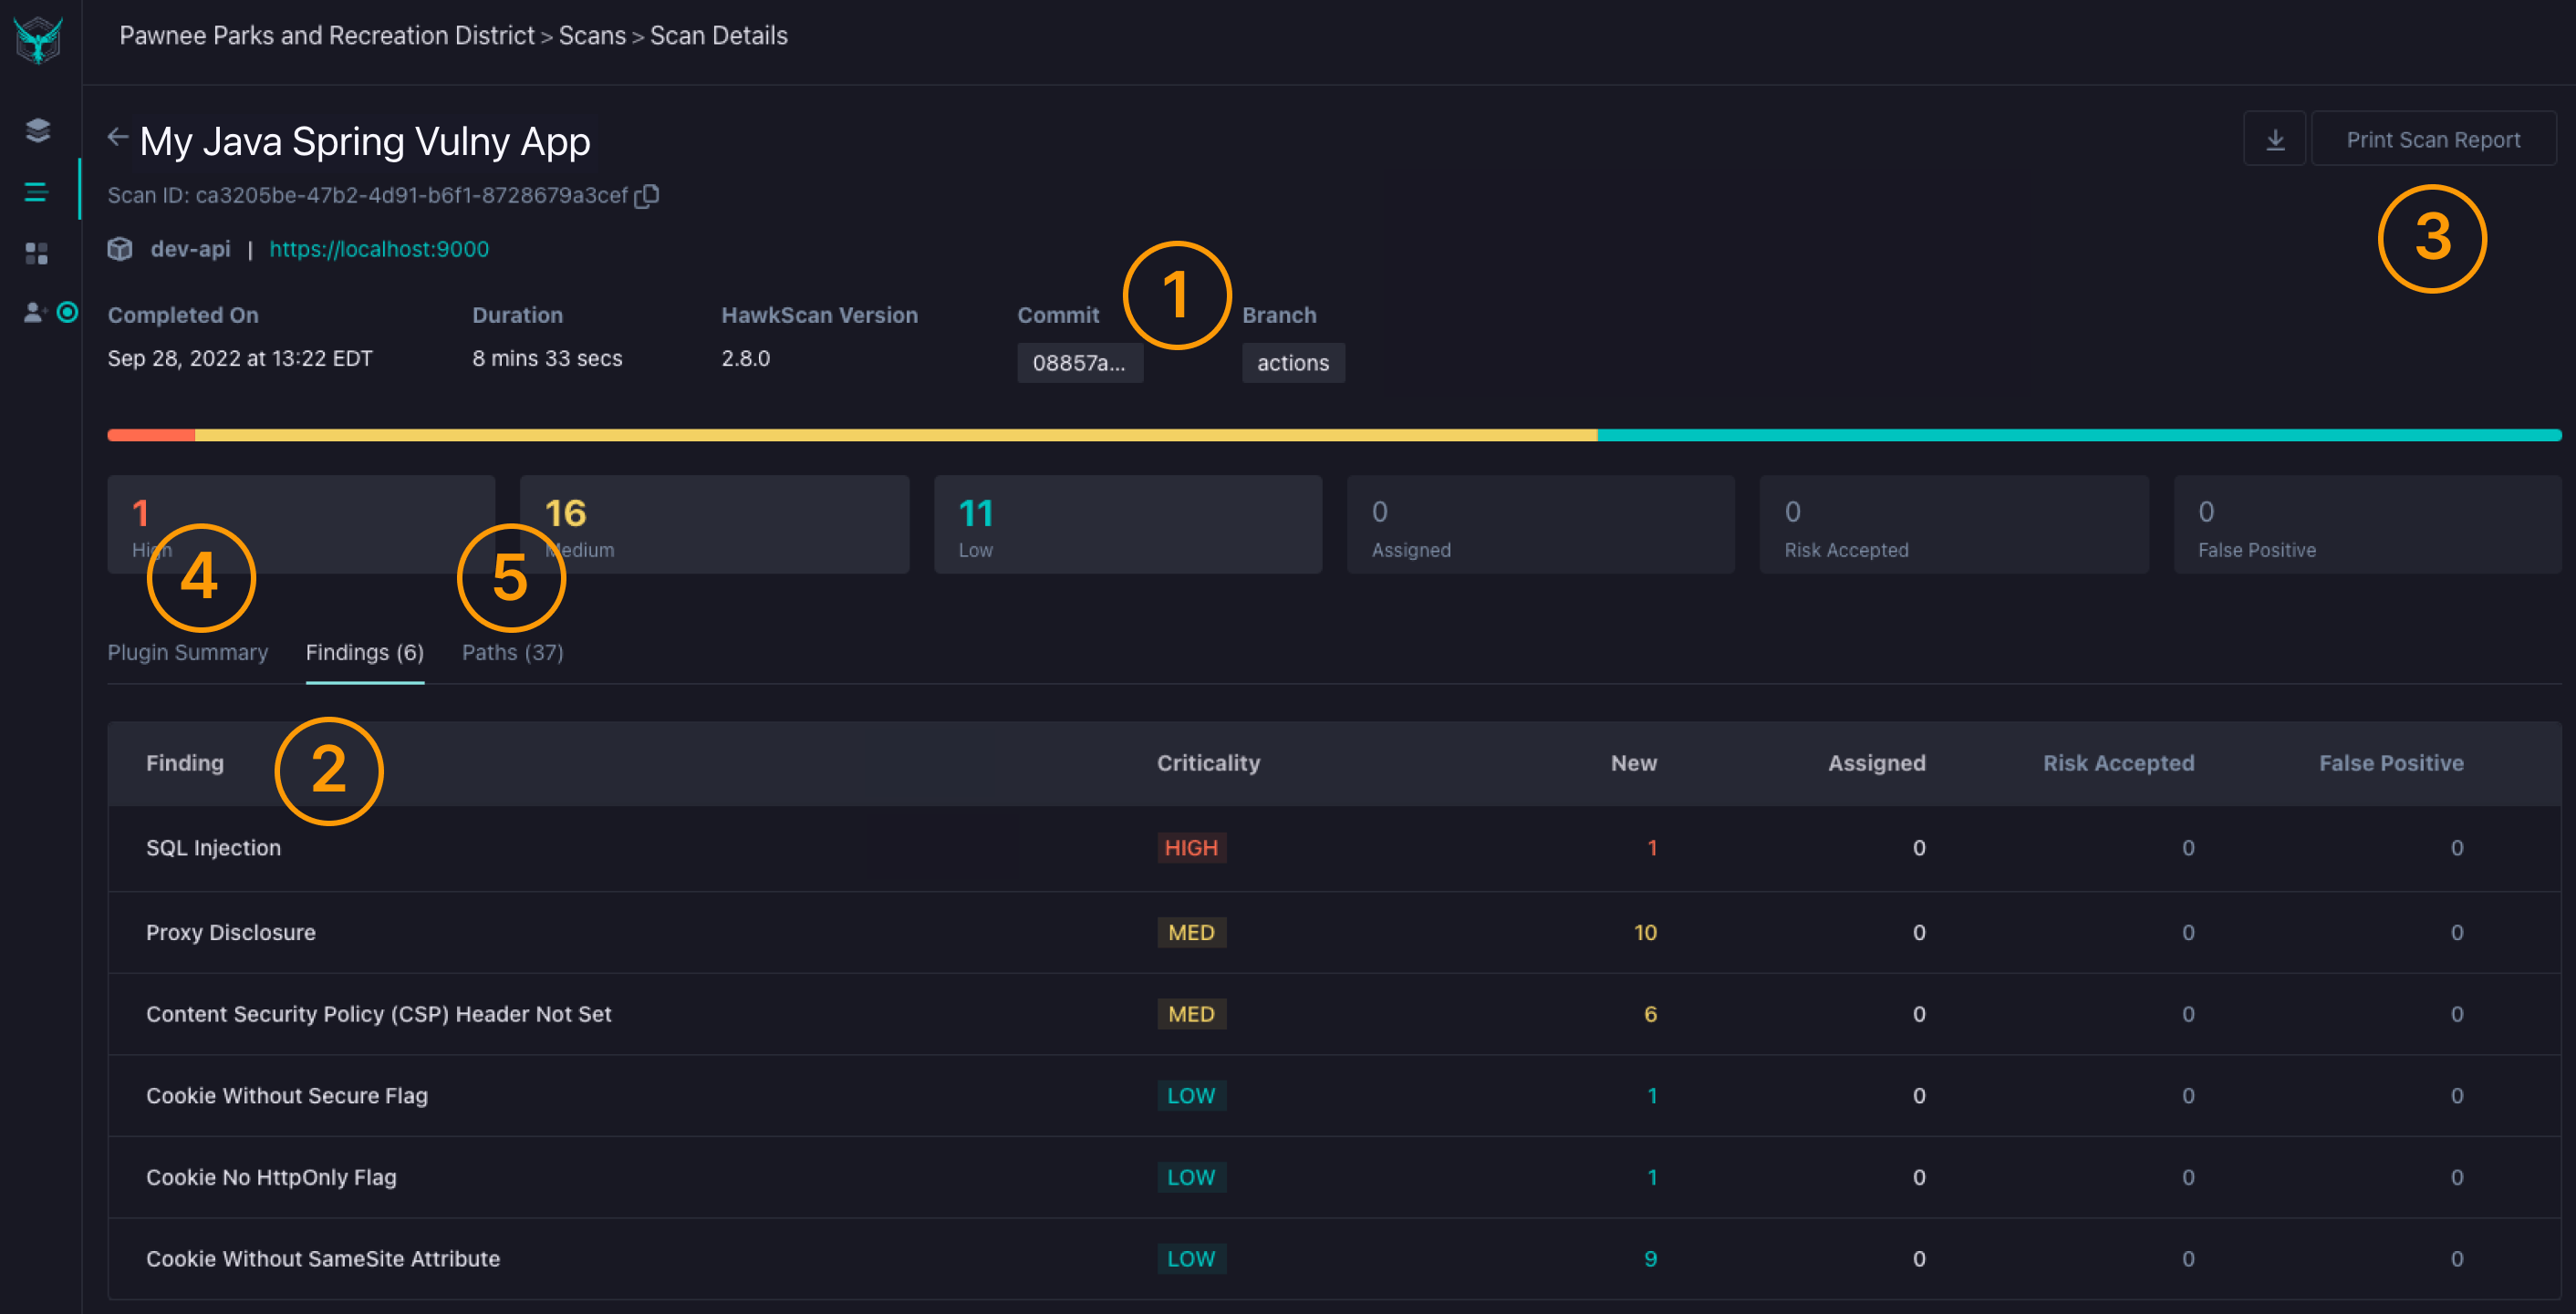Click the 08857a commit badge
The width and height of the screenshot is (2576, 1314).
coord(1078,363)
